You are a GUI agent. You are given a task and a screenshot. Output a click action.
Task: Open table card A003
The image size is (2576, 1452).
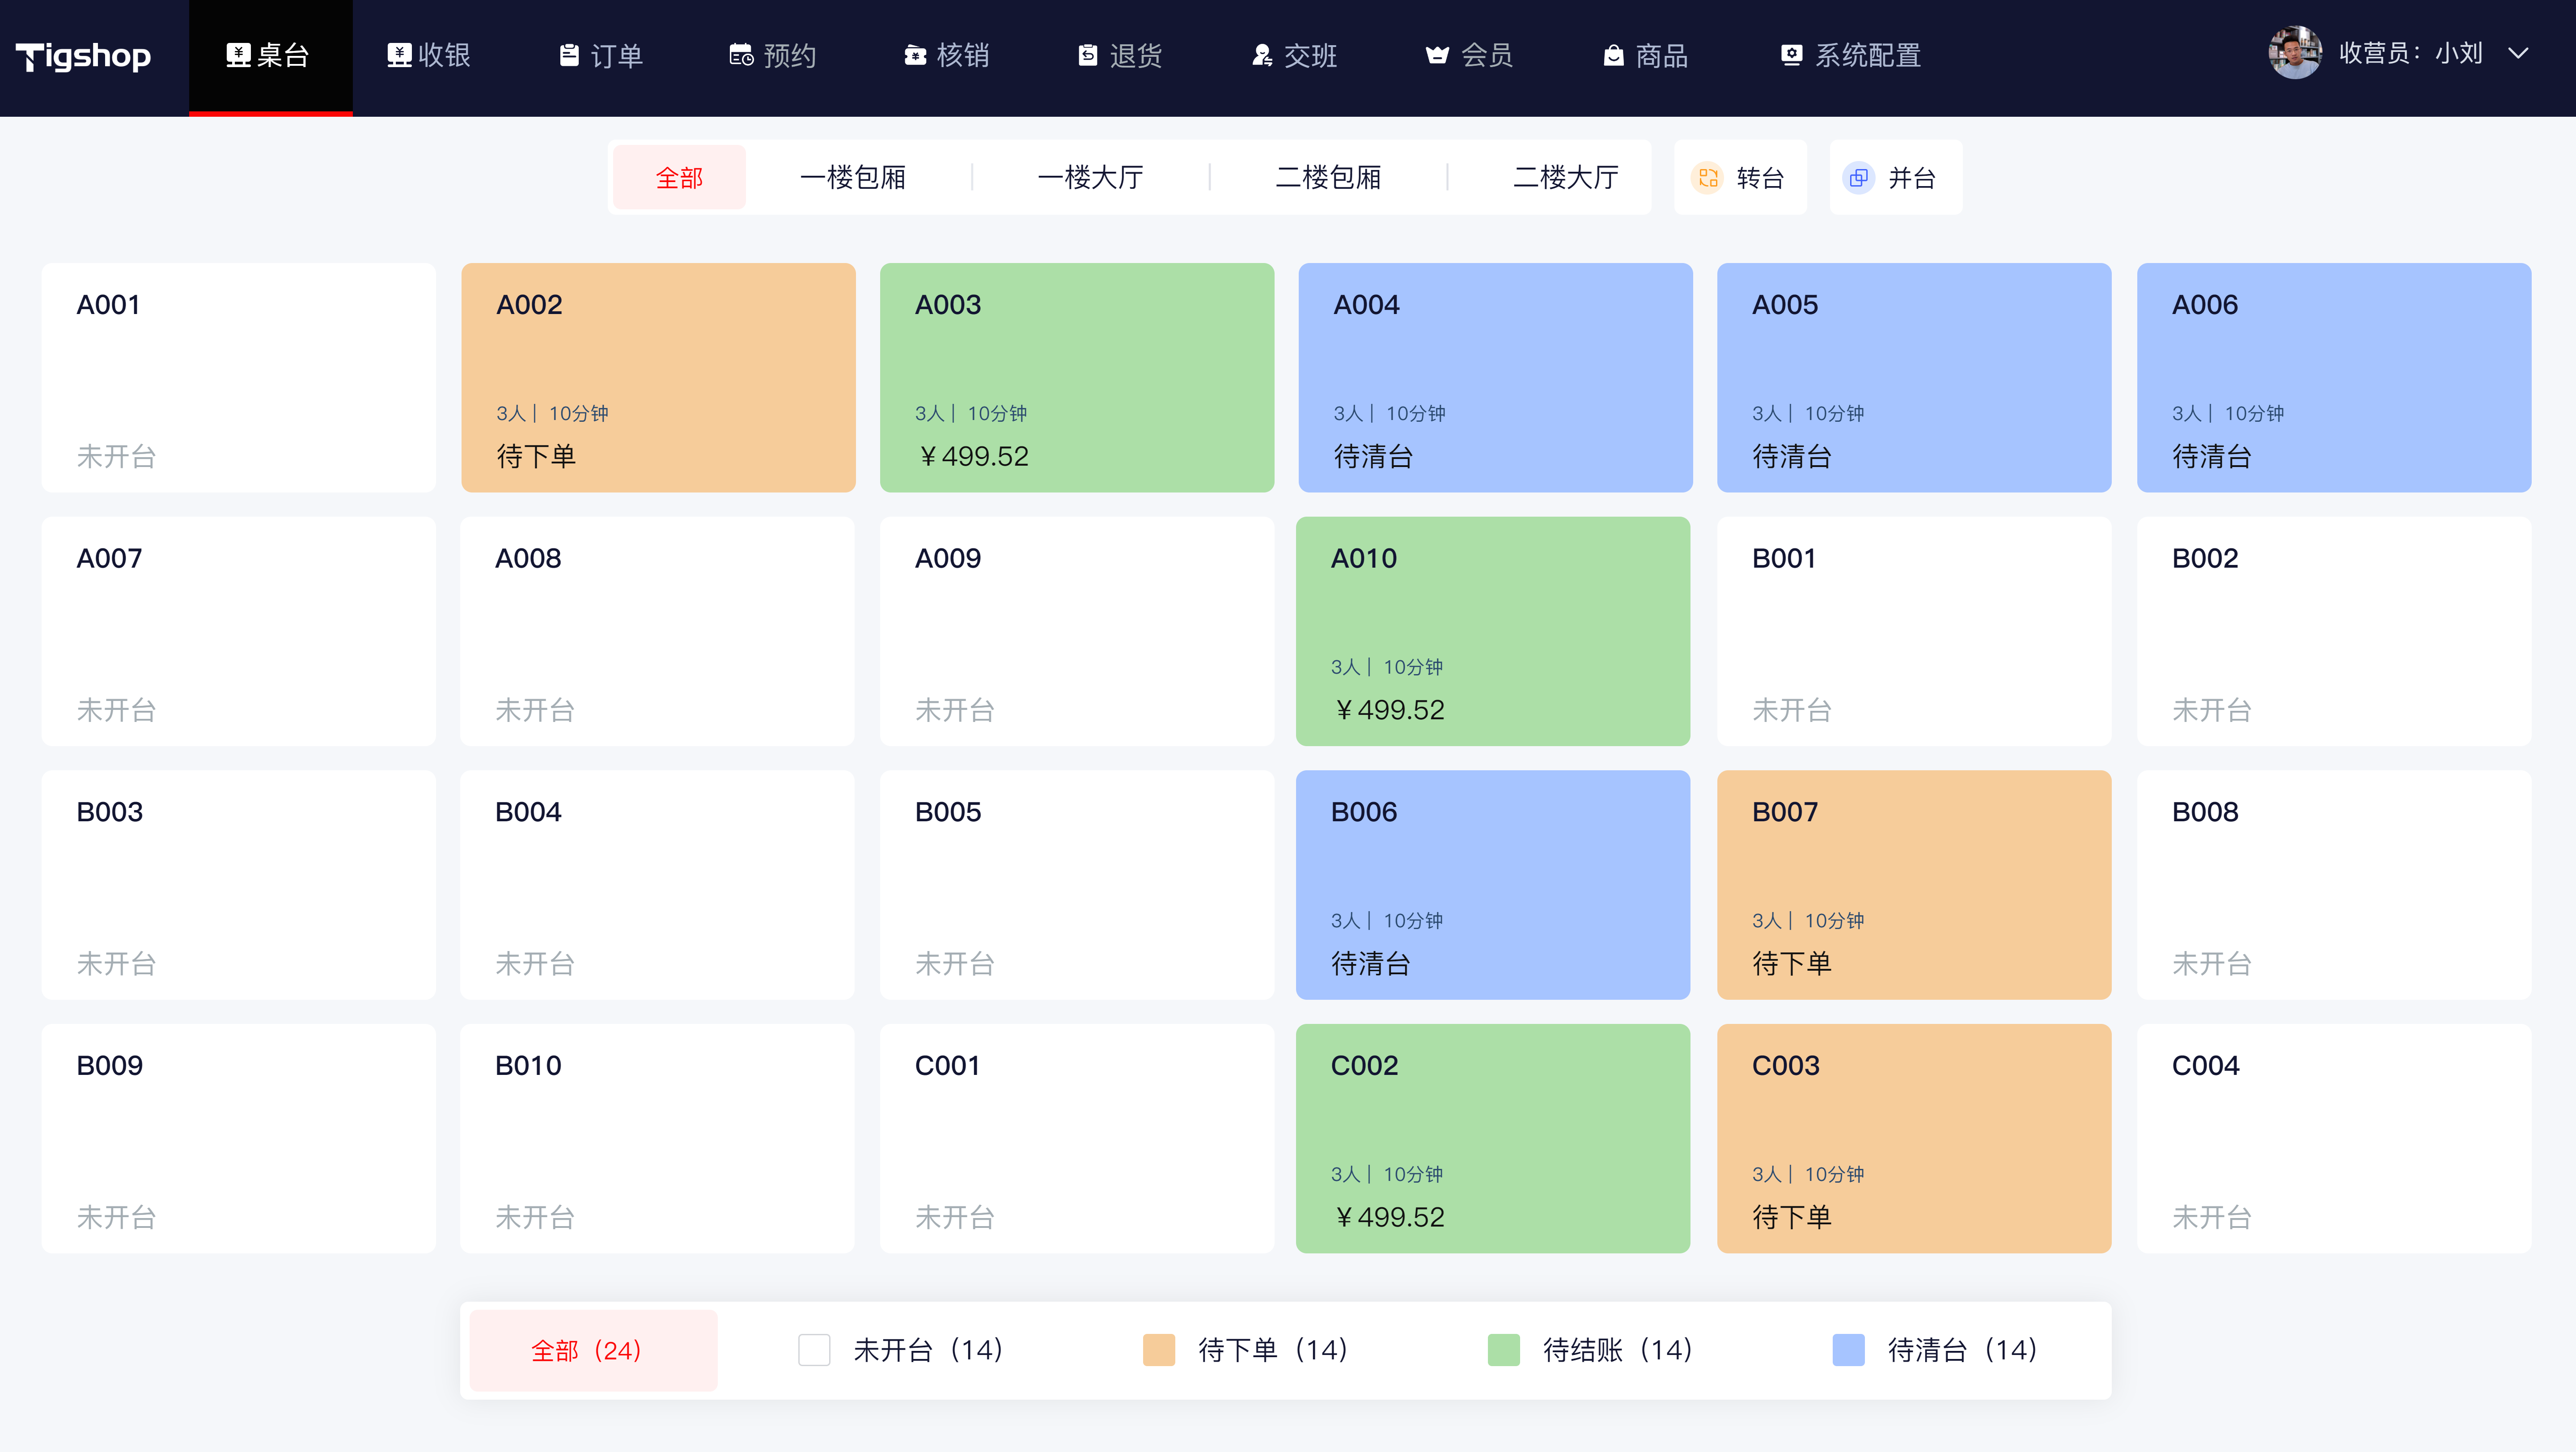point(1077,378)
